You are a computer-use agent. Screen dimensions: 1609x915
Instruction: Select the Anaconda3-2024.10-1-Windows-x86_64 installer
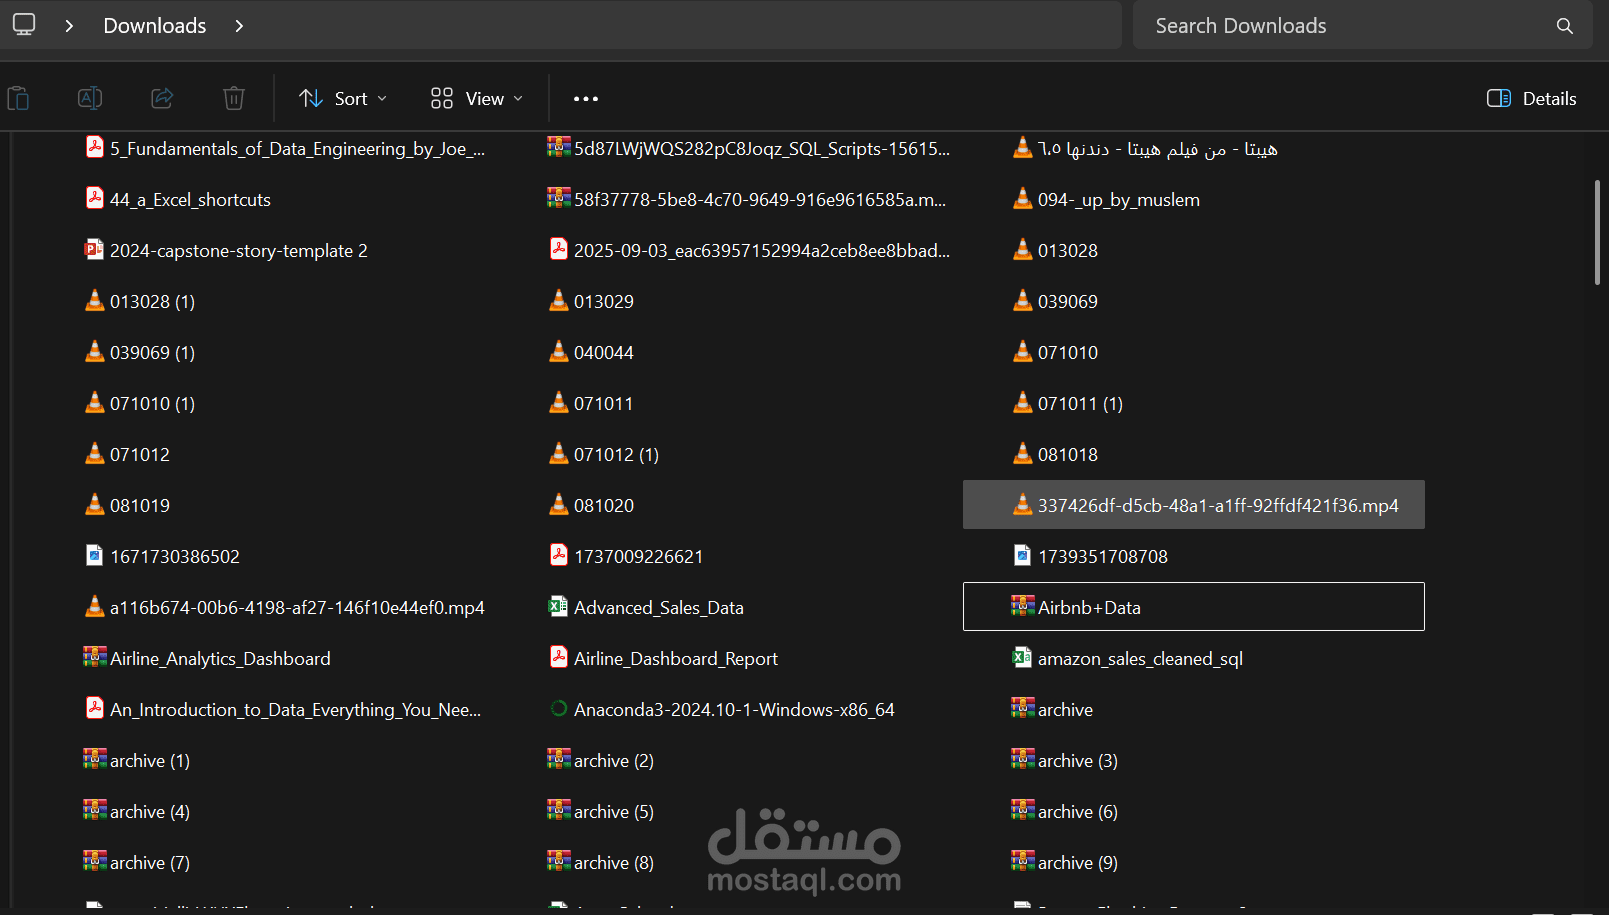point(733,709)
